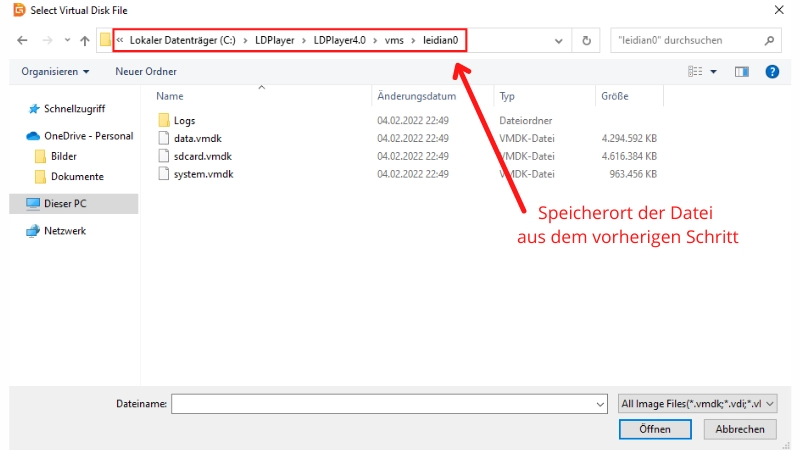Screen dimensions: 800x450
Task: Open the Organisieren menu
Action: click(x=55, y=71)
